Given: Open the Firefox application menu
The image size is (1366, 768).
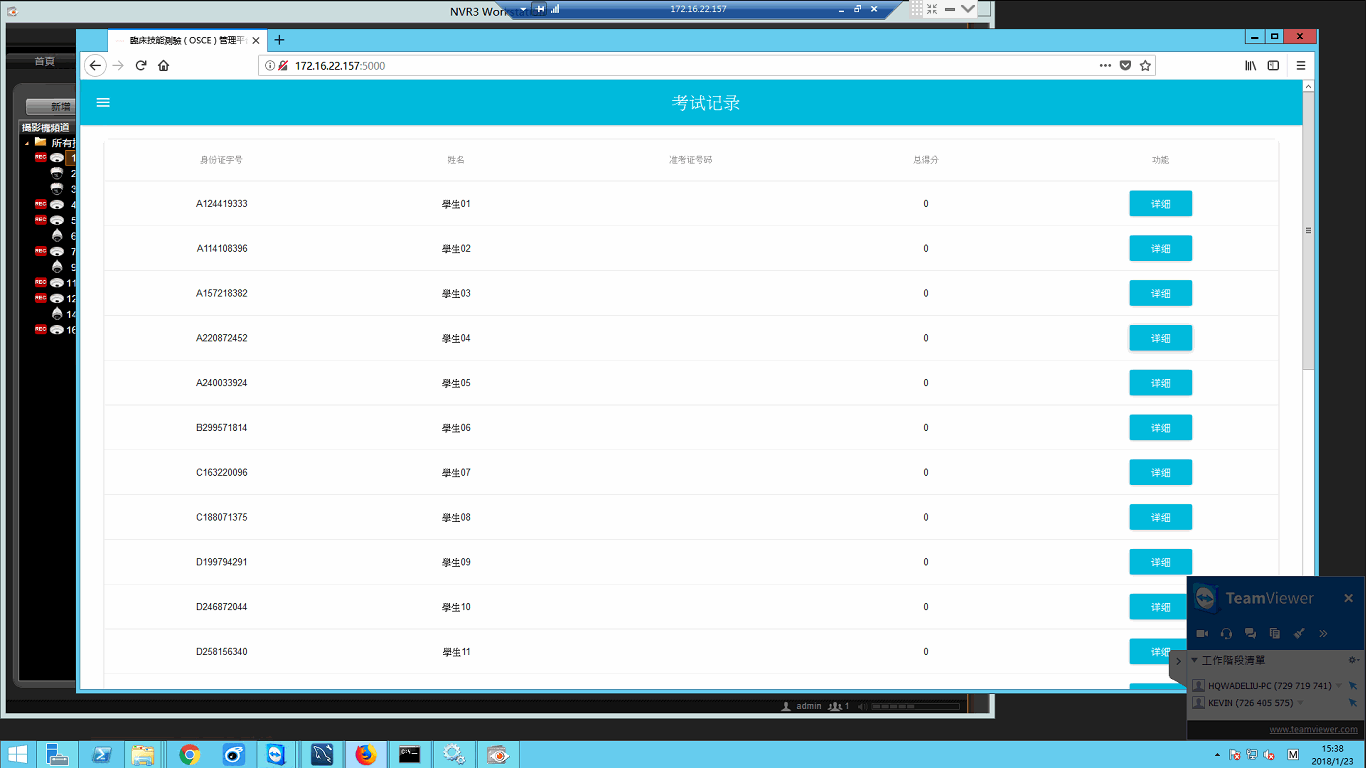Looking at the screenshot, I should click(1301, 66).
